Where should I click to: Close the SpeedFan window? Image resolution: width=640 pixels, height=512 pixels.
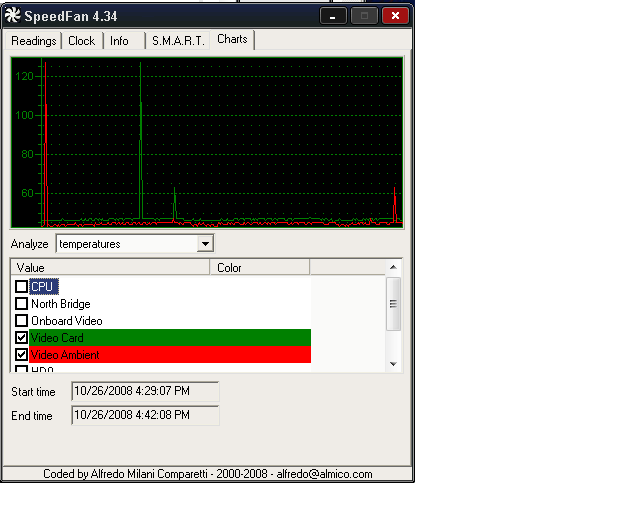(396, 16)
